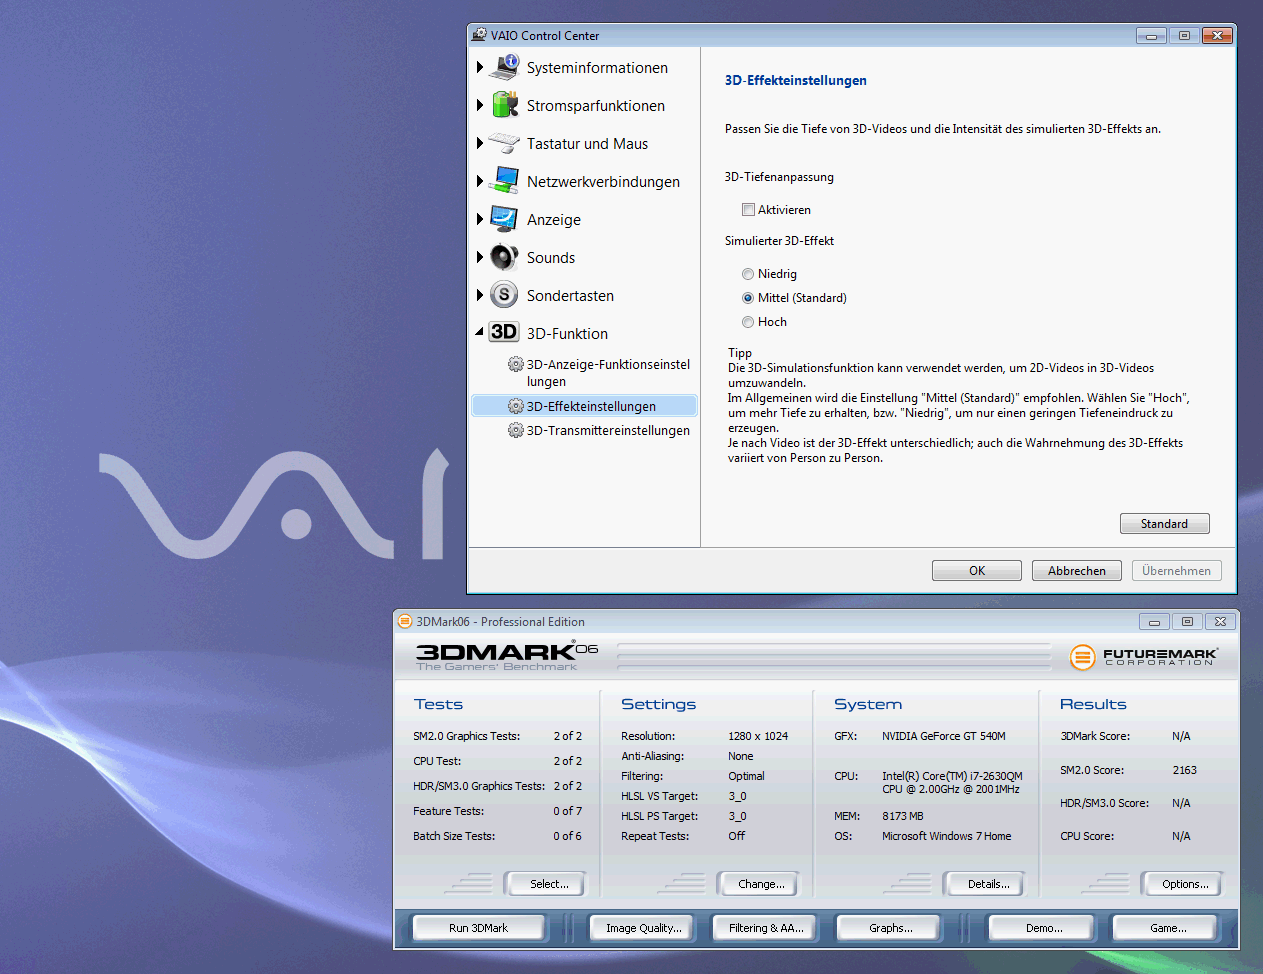Click the Futuremark Corporation logo

(1144, 657)
